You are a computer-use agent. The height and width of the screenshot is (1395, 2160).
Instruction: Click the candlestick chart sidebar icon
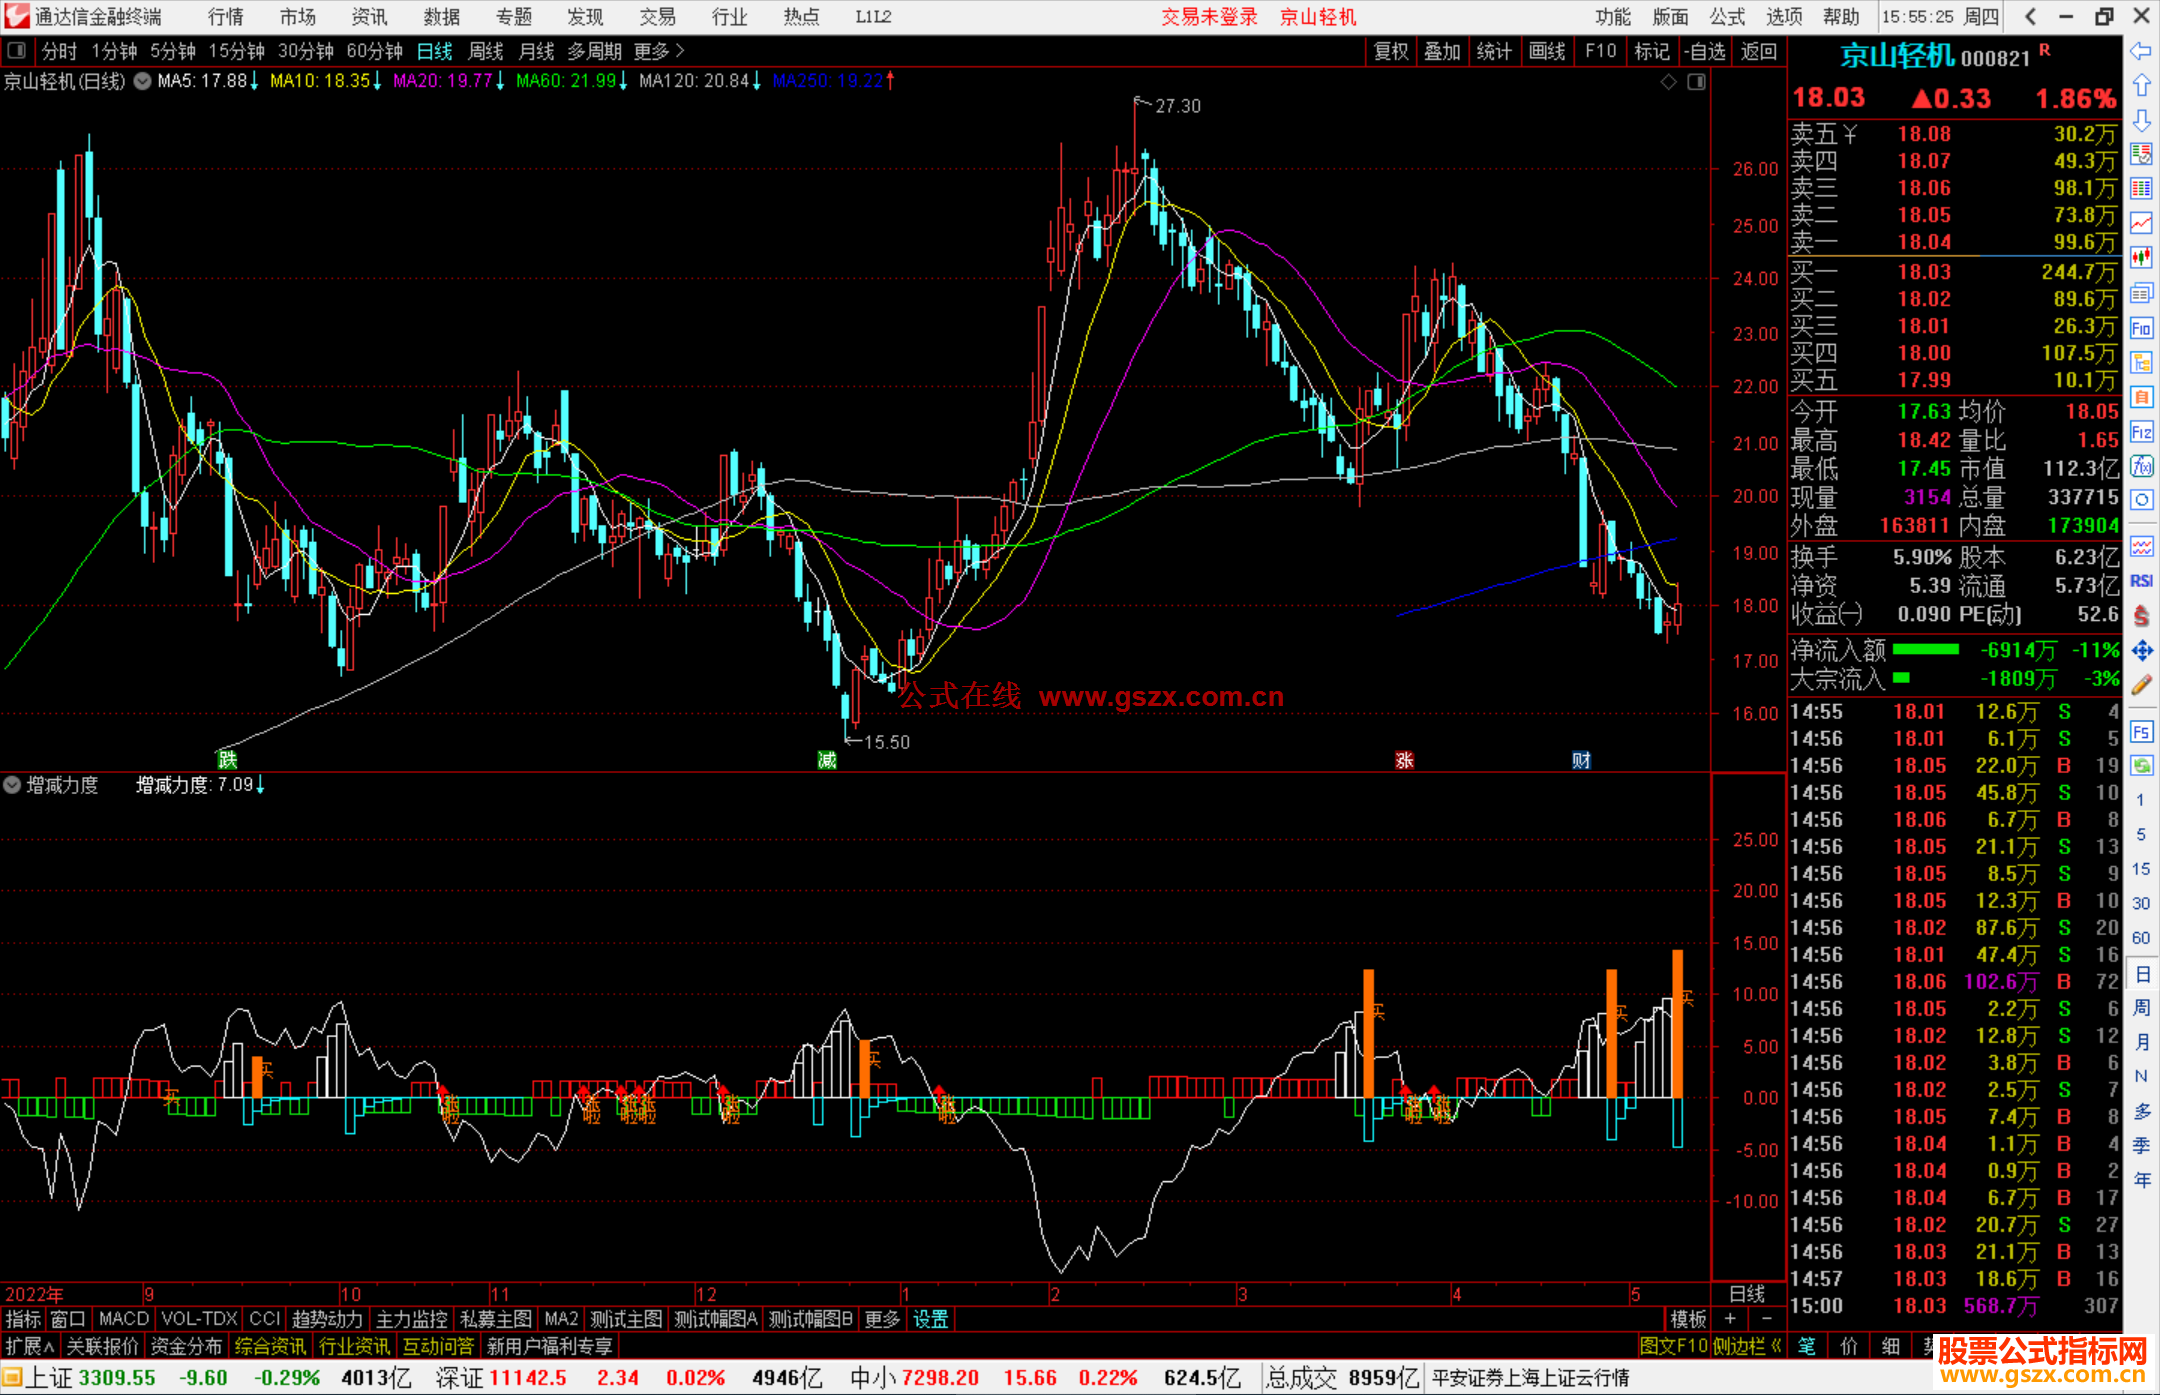tap(2141, 257)
